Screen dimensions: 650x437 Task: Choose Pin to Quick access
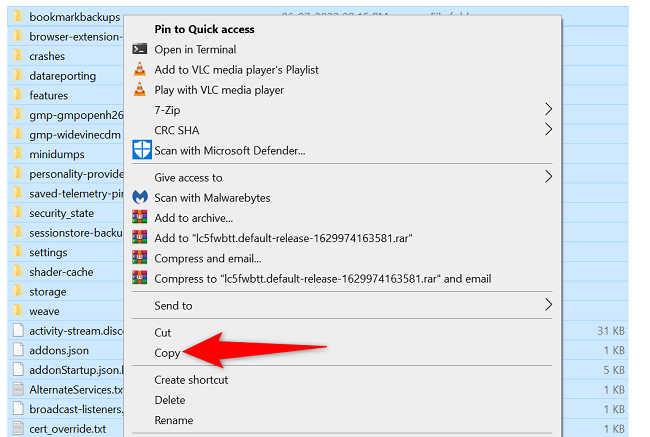204,29
